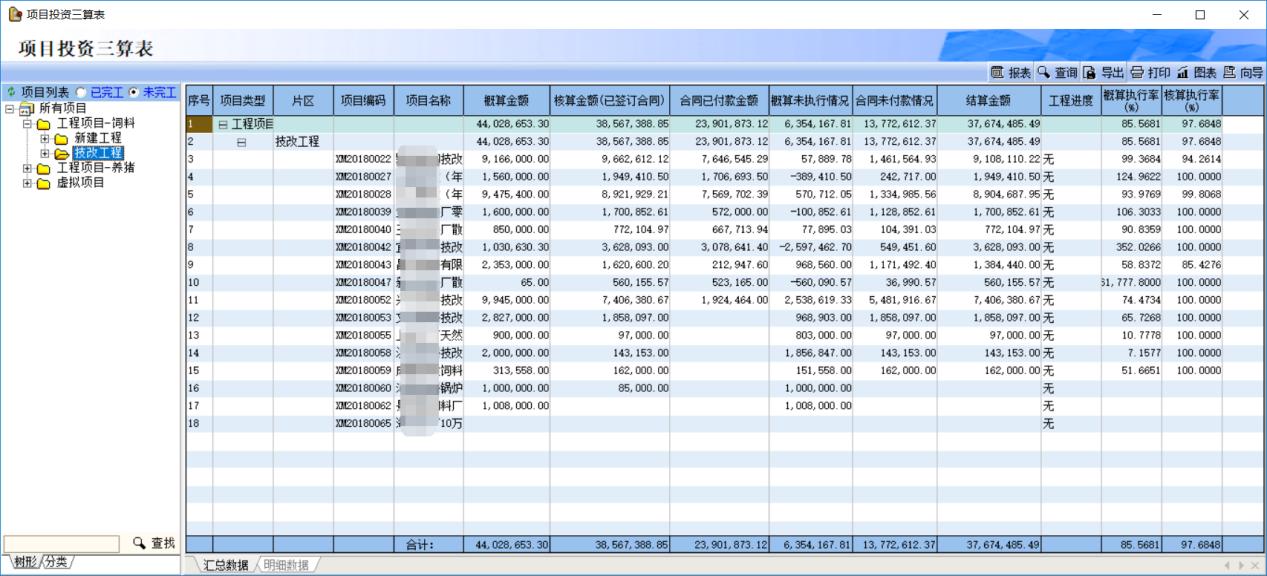Click the 查询 query magnifier button
This screenshot has width=1267, height=576.
1057,73
